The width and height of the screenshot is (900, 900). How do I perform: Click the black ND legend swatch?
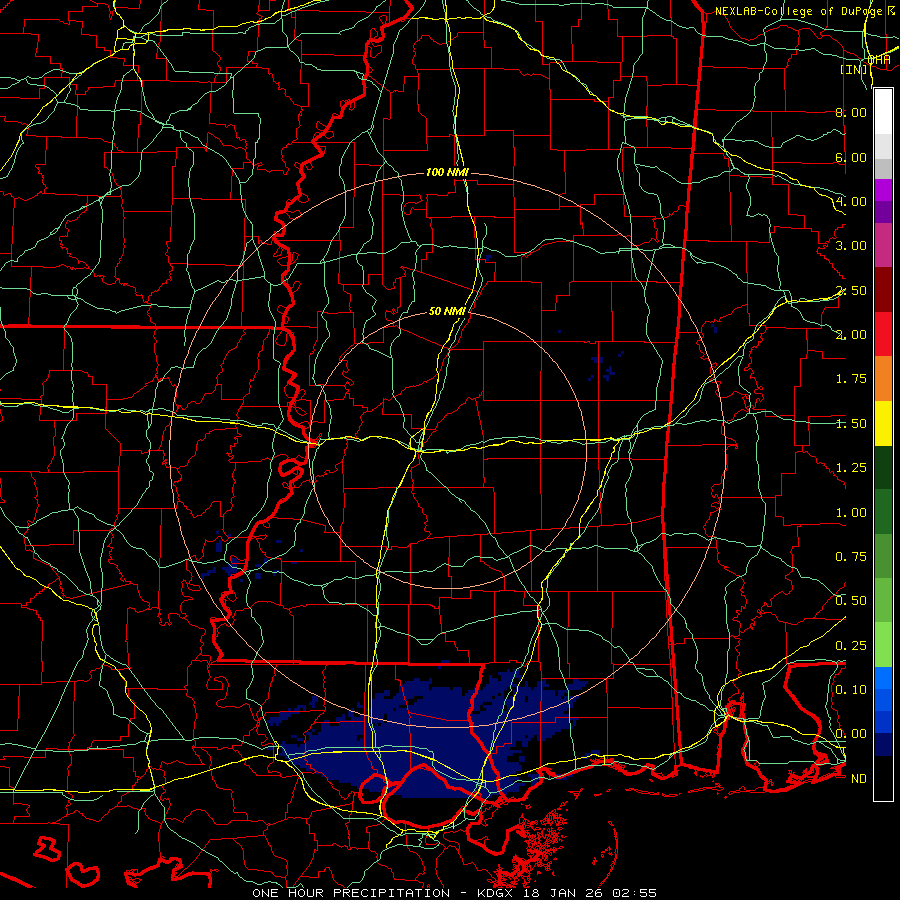tap(883, 778)
